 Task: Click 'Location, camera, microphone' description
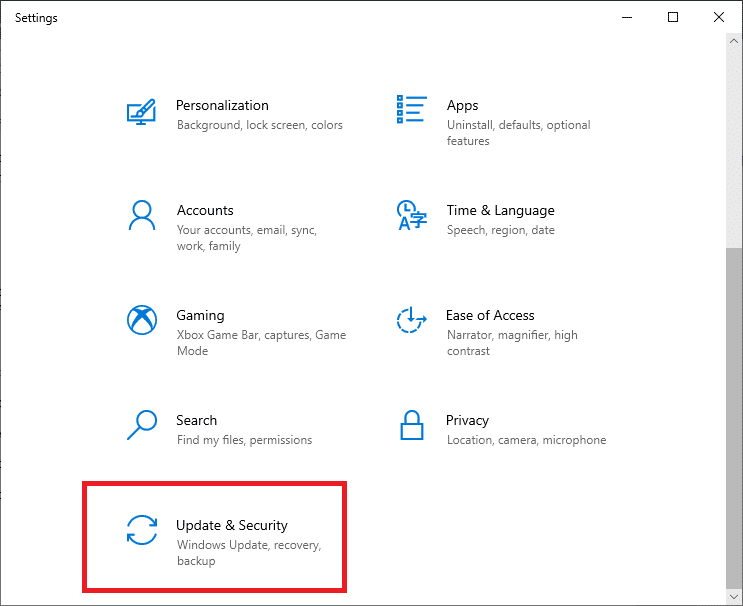coord(526,440)
